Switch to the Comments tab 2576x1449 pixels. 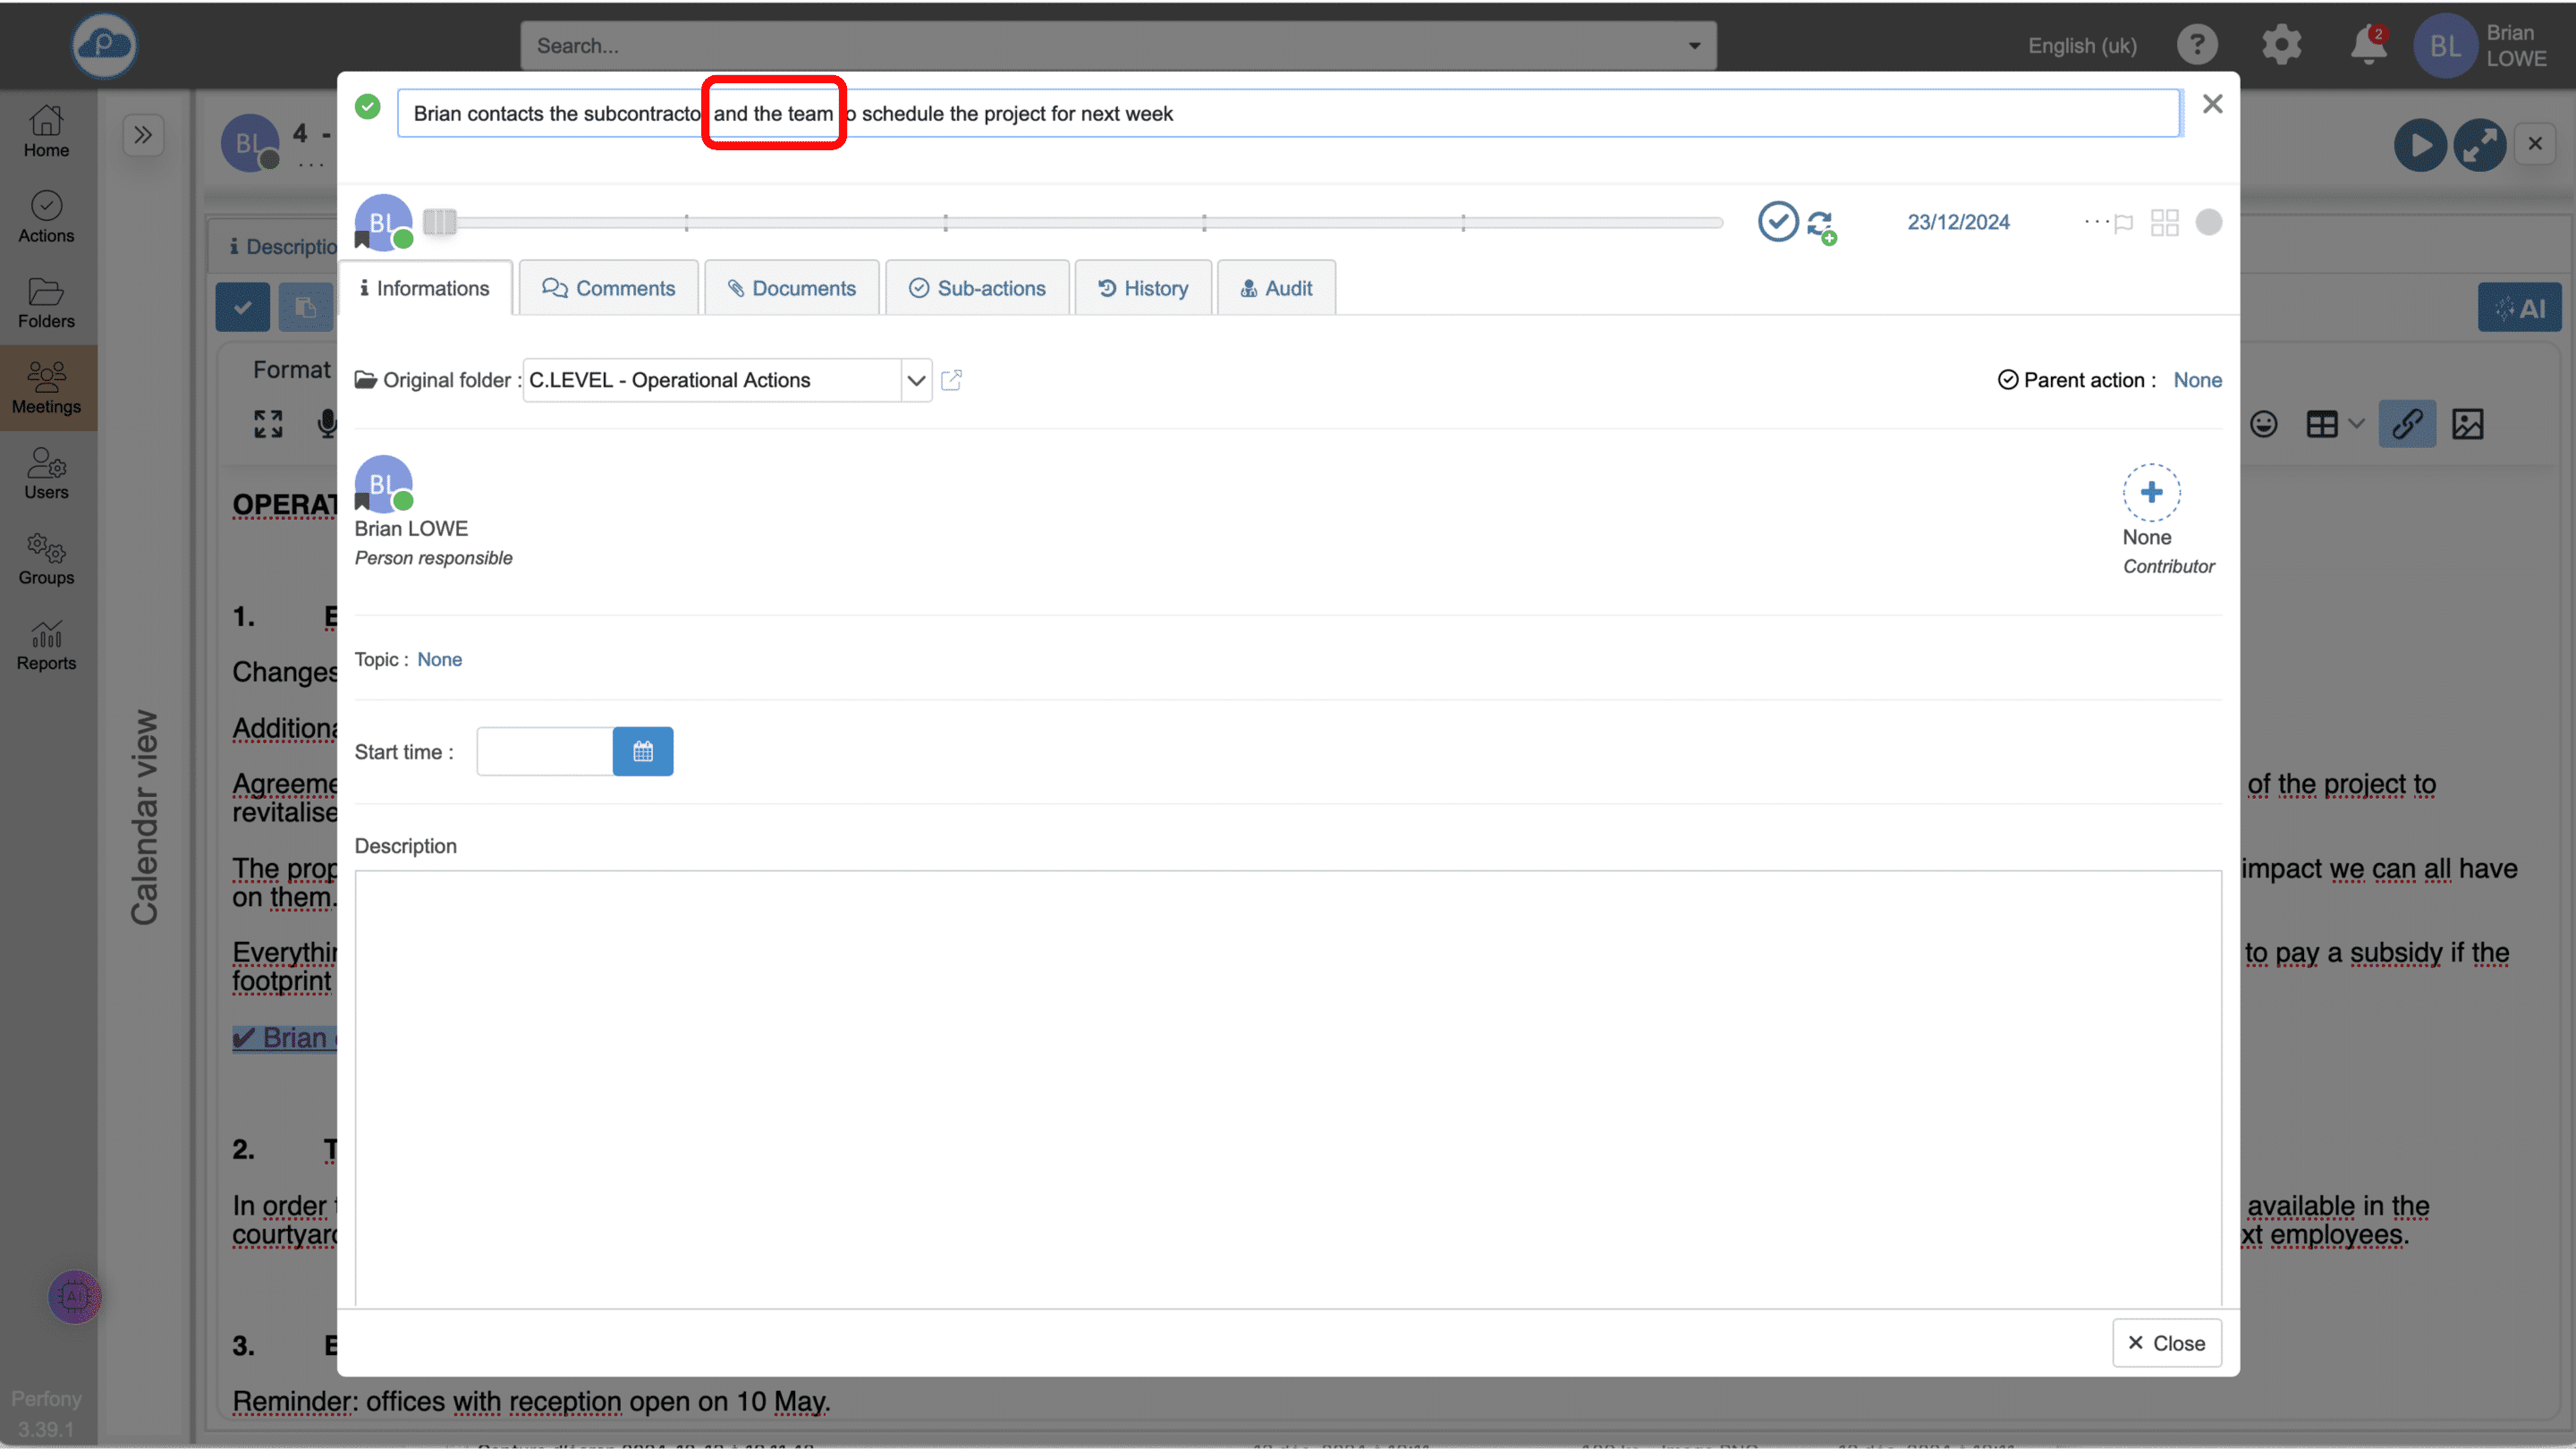pos(608,288)
